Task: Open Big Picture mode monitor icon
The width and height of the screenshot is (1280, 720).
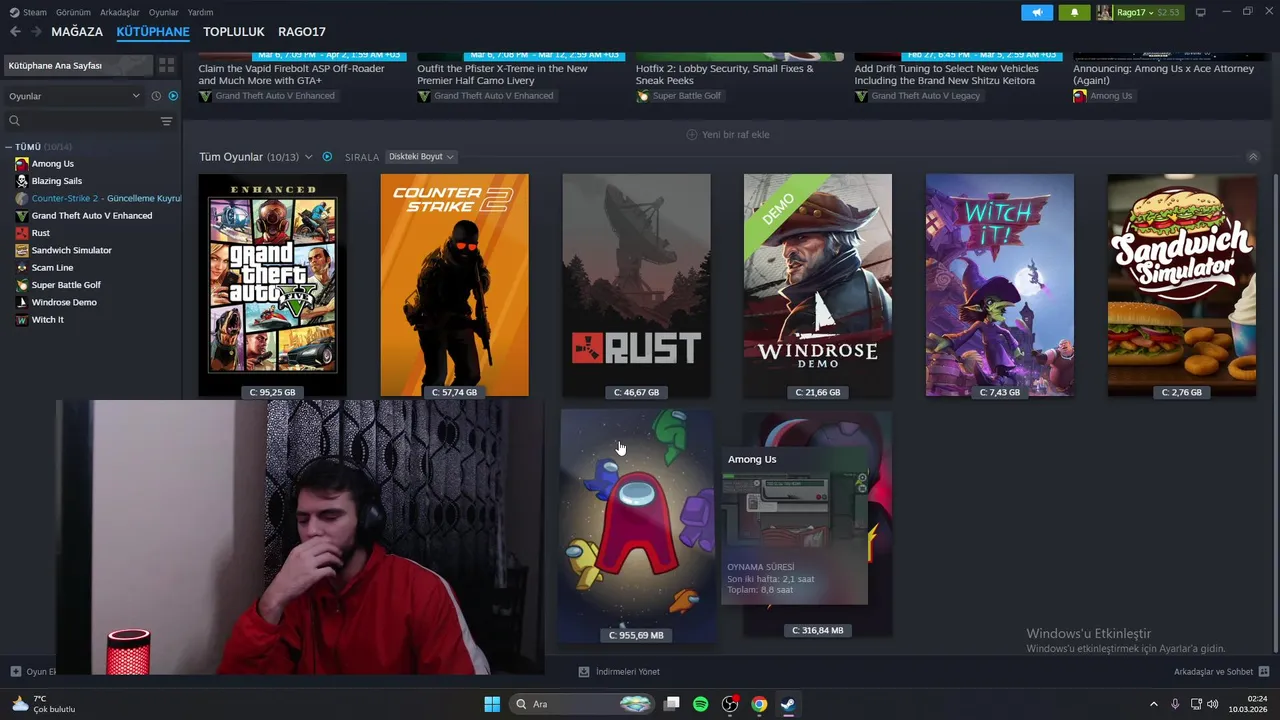Action: 1201,12
